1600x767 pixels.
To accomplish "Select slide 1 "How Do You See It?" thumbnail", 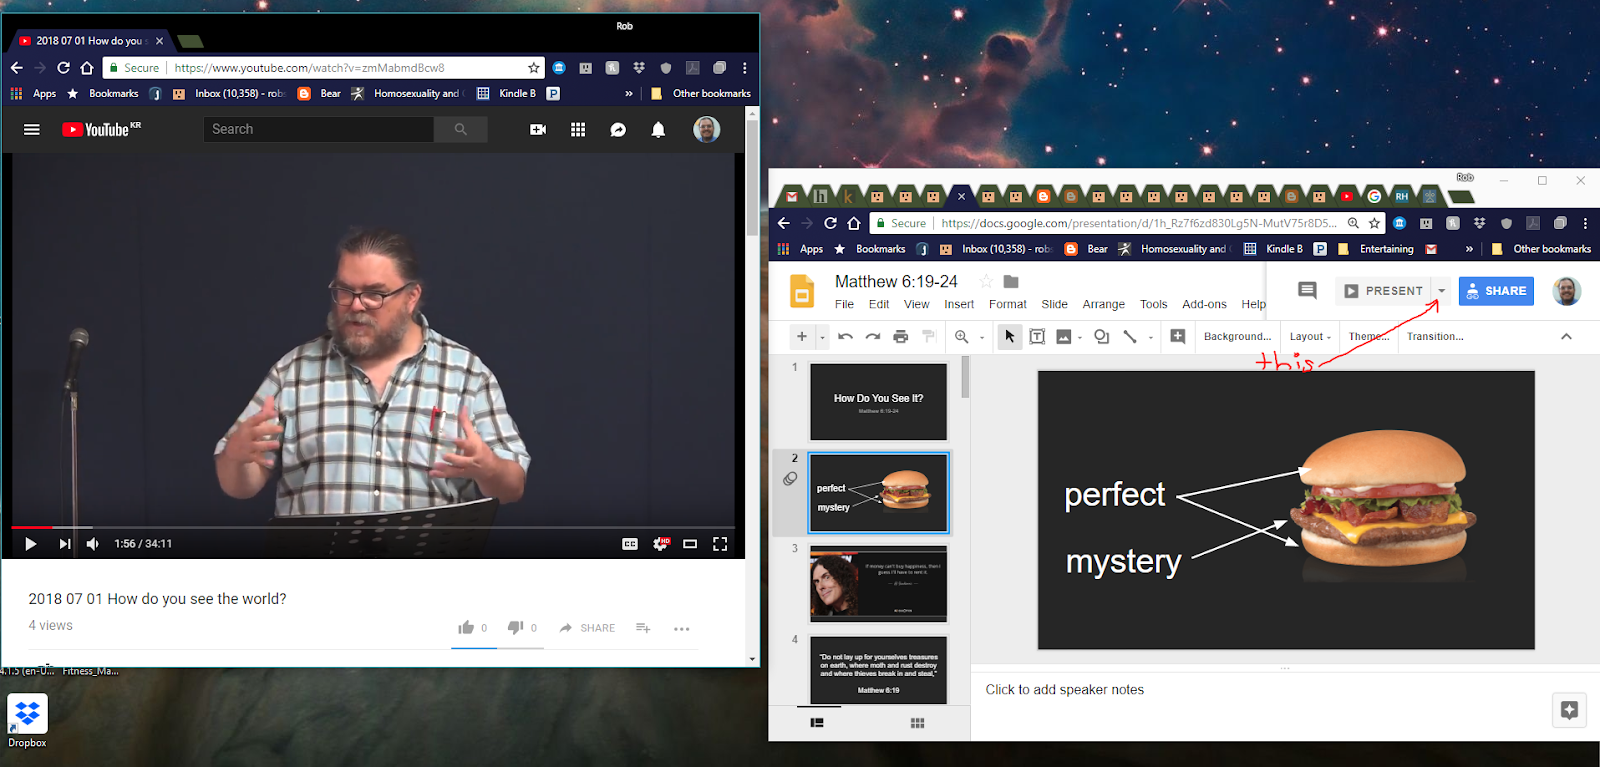I will [x=878, y=402].
